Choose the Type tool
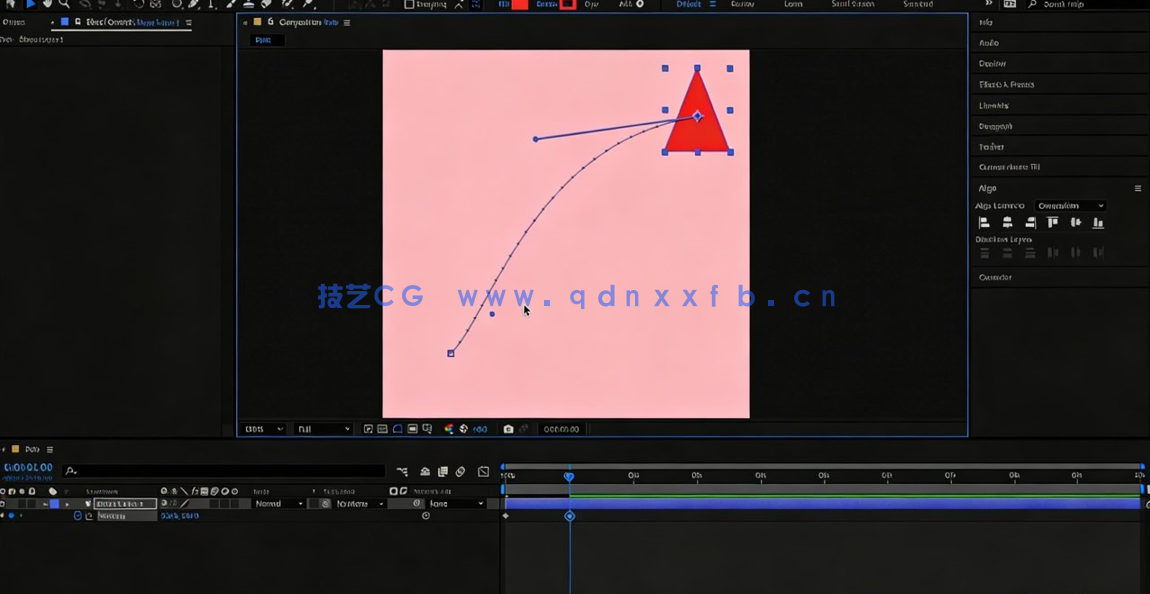 click(210, 6)
